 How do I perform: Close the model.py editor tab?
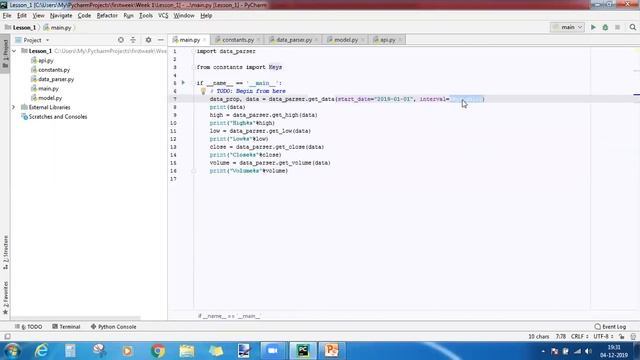(x=362, y=40)
